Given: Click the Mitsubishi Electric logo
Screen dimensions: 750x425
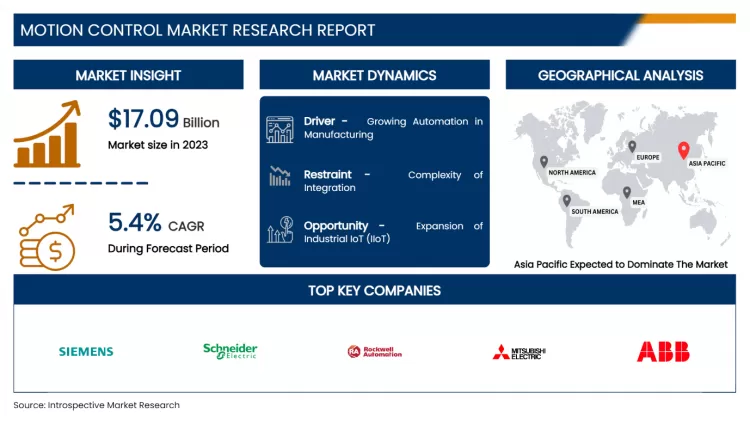Looking at the screenshot, I should [519, 352].
